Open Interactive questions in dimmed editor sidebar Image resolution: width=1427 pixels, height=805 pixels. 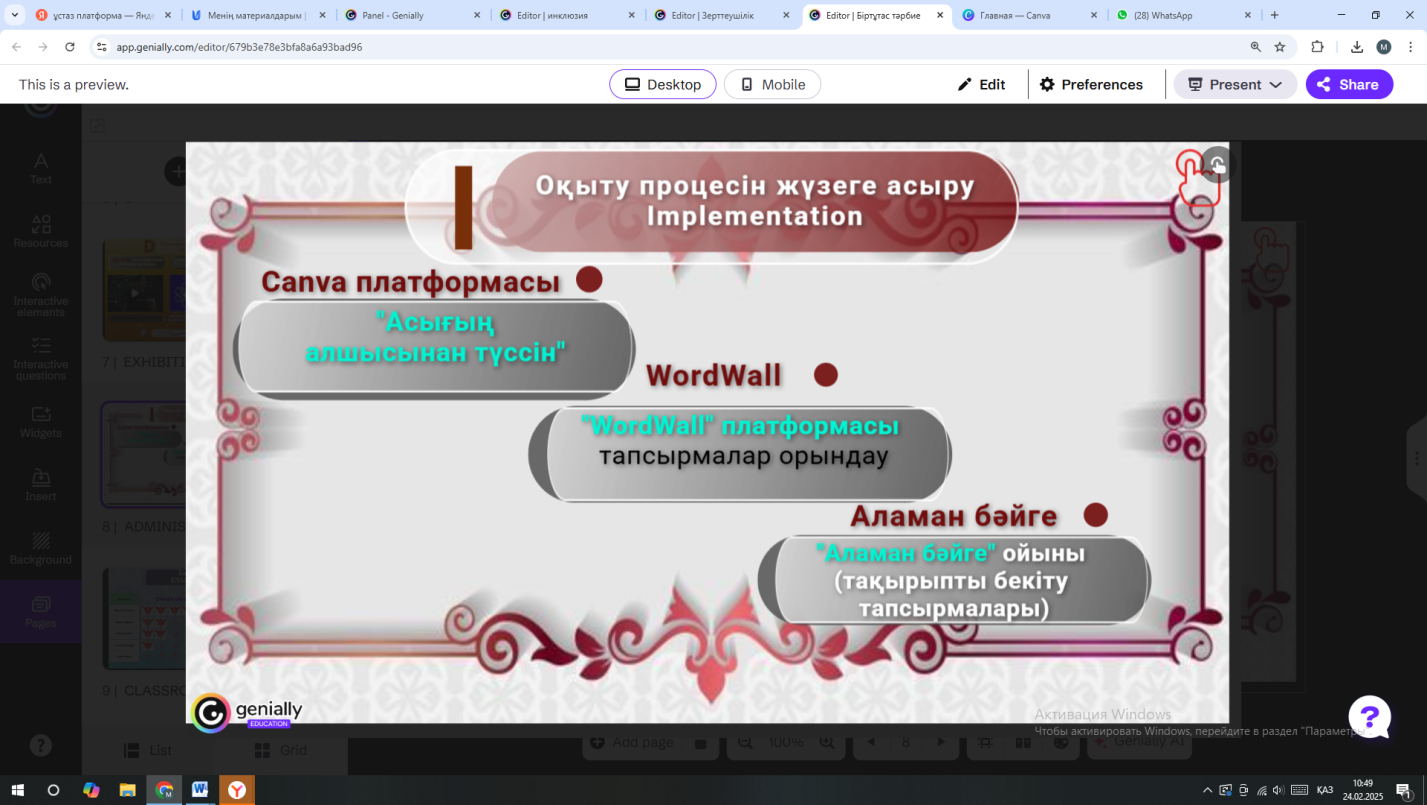41,358
